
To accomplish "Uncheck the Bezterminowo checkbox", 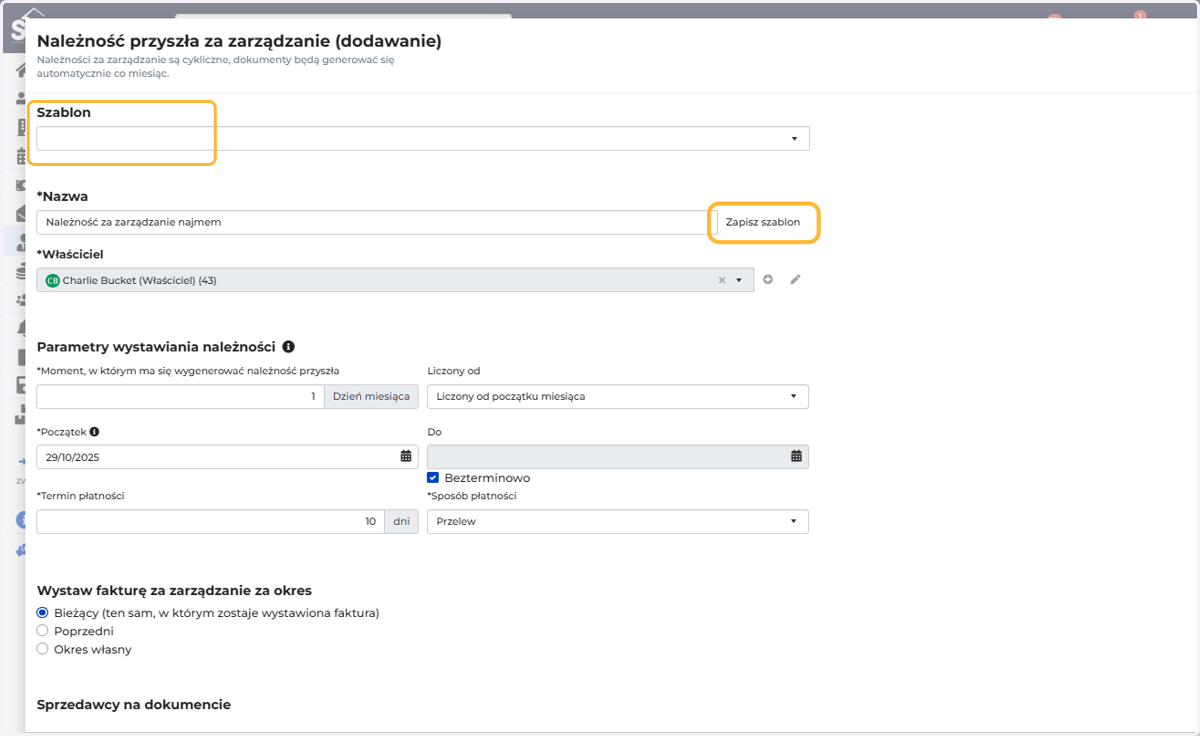I will pos(433,478).
